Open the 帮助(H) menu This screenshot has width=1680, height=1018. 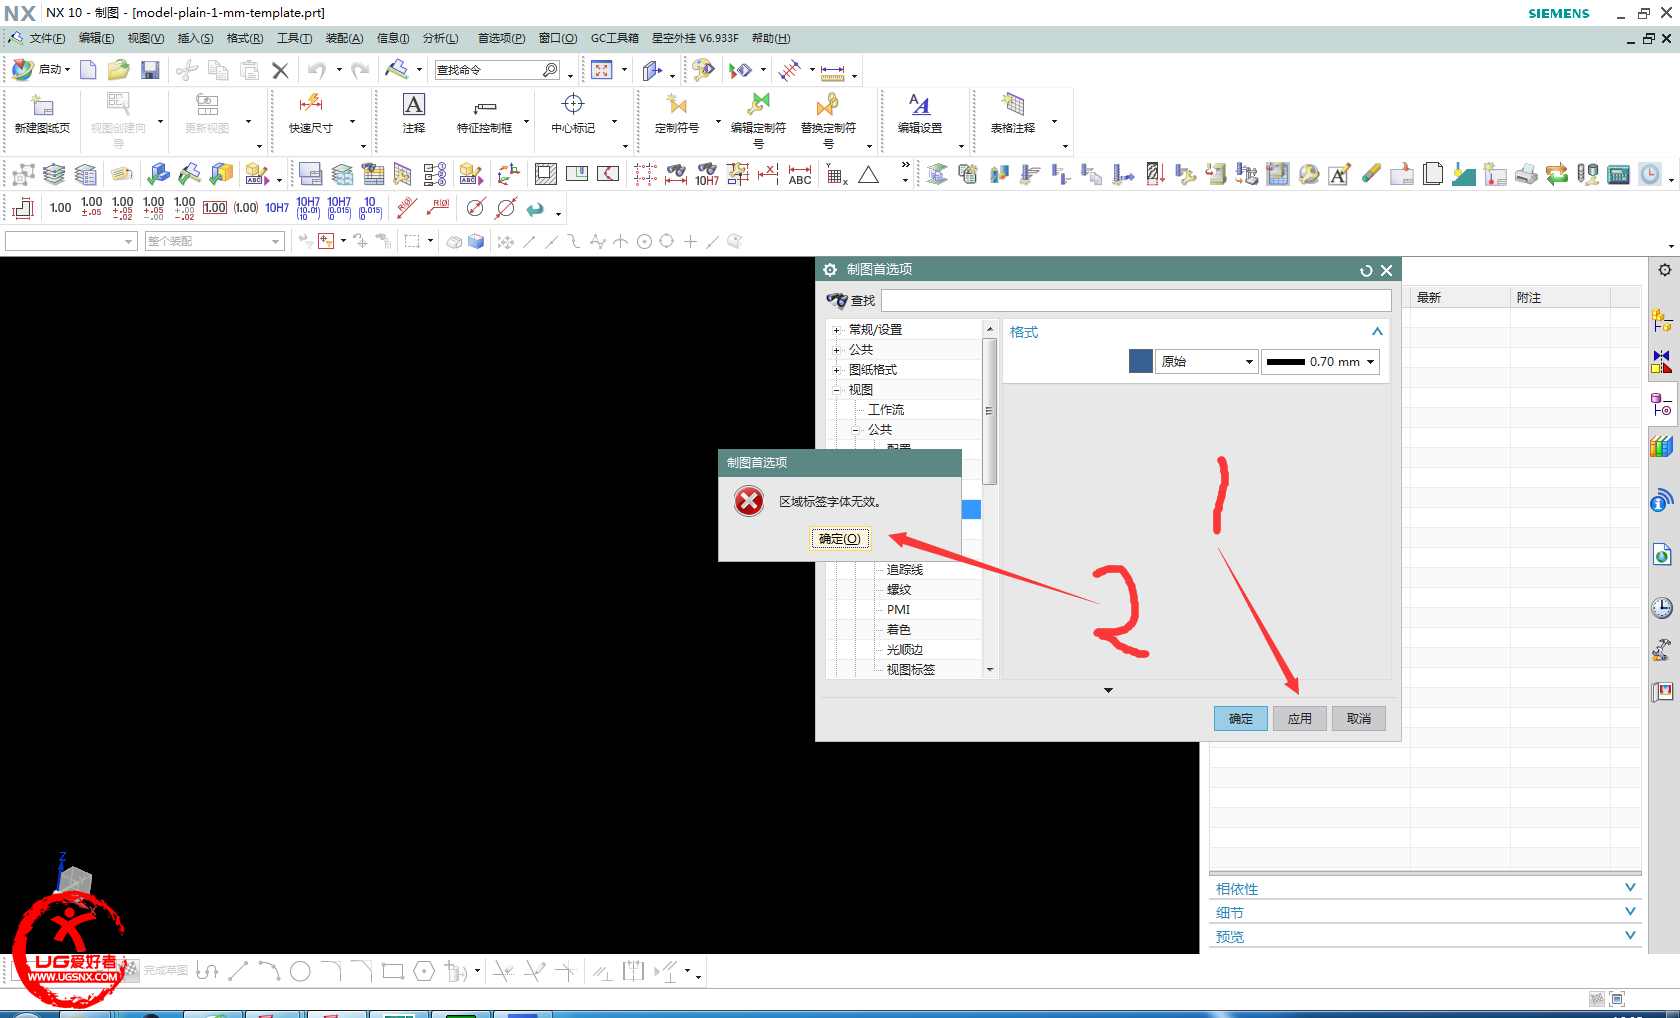771,38
